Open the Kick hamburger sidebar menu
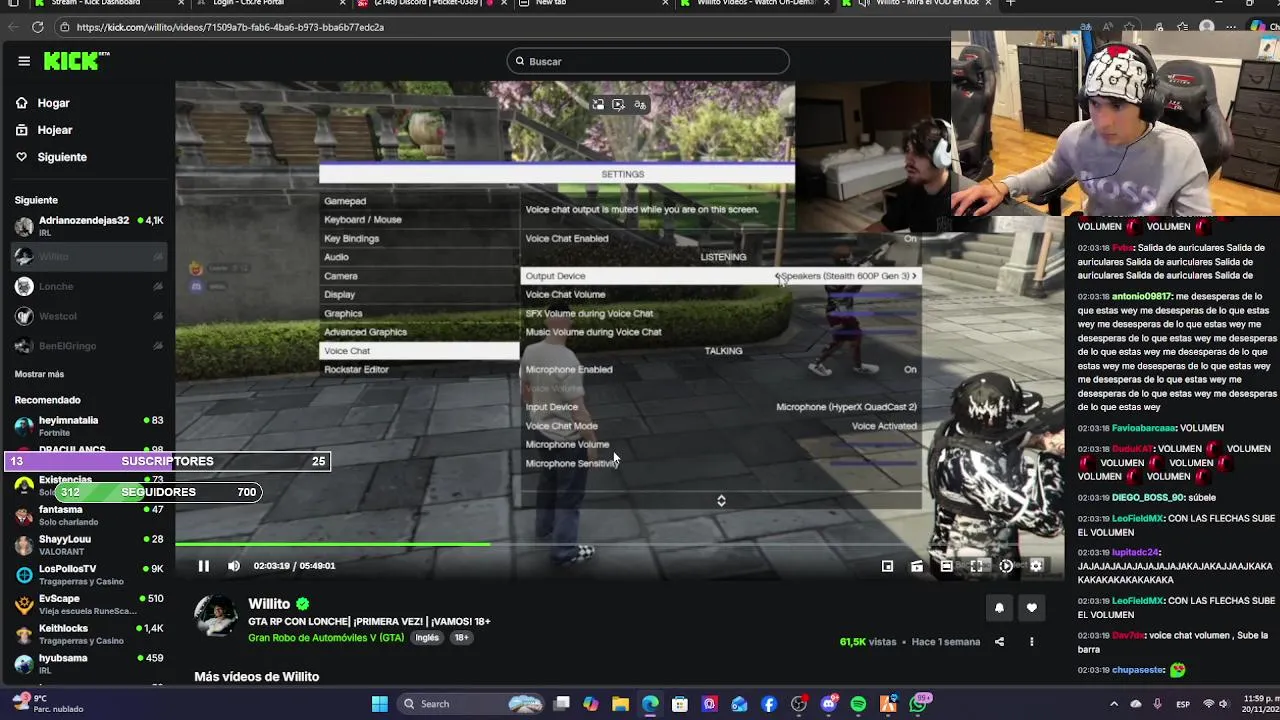 coord(24,61)
